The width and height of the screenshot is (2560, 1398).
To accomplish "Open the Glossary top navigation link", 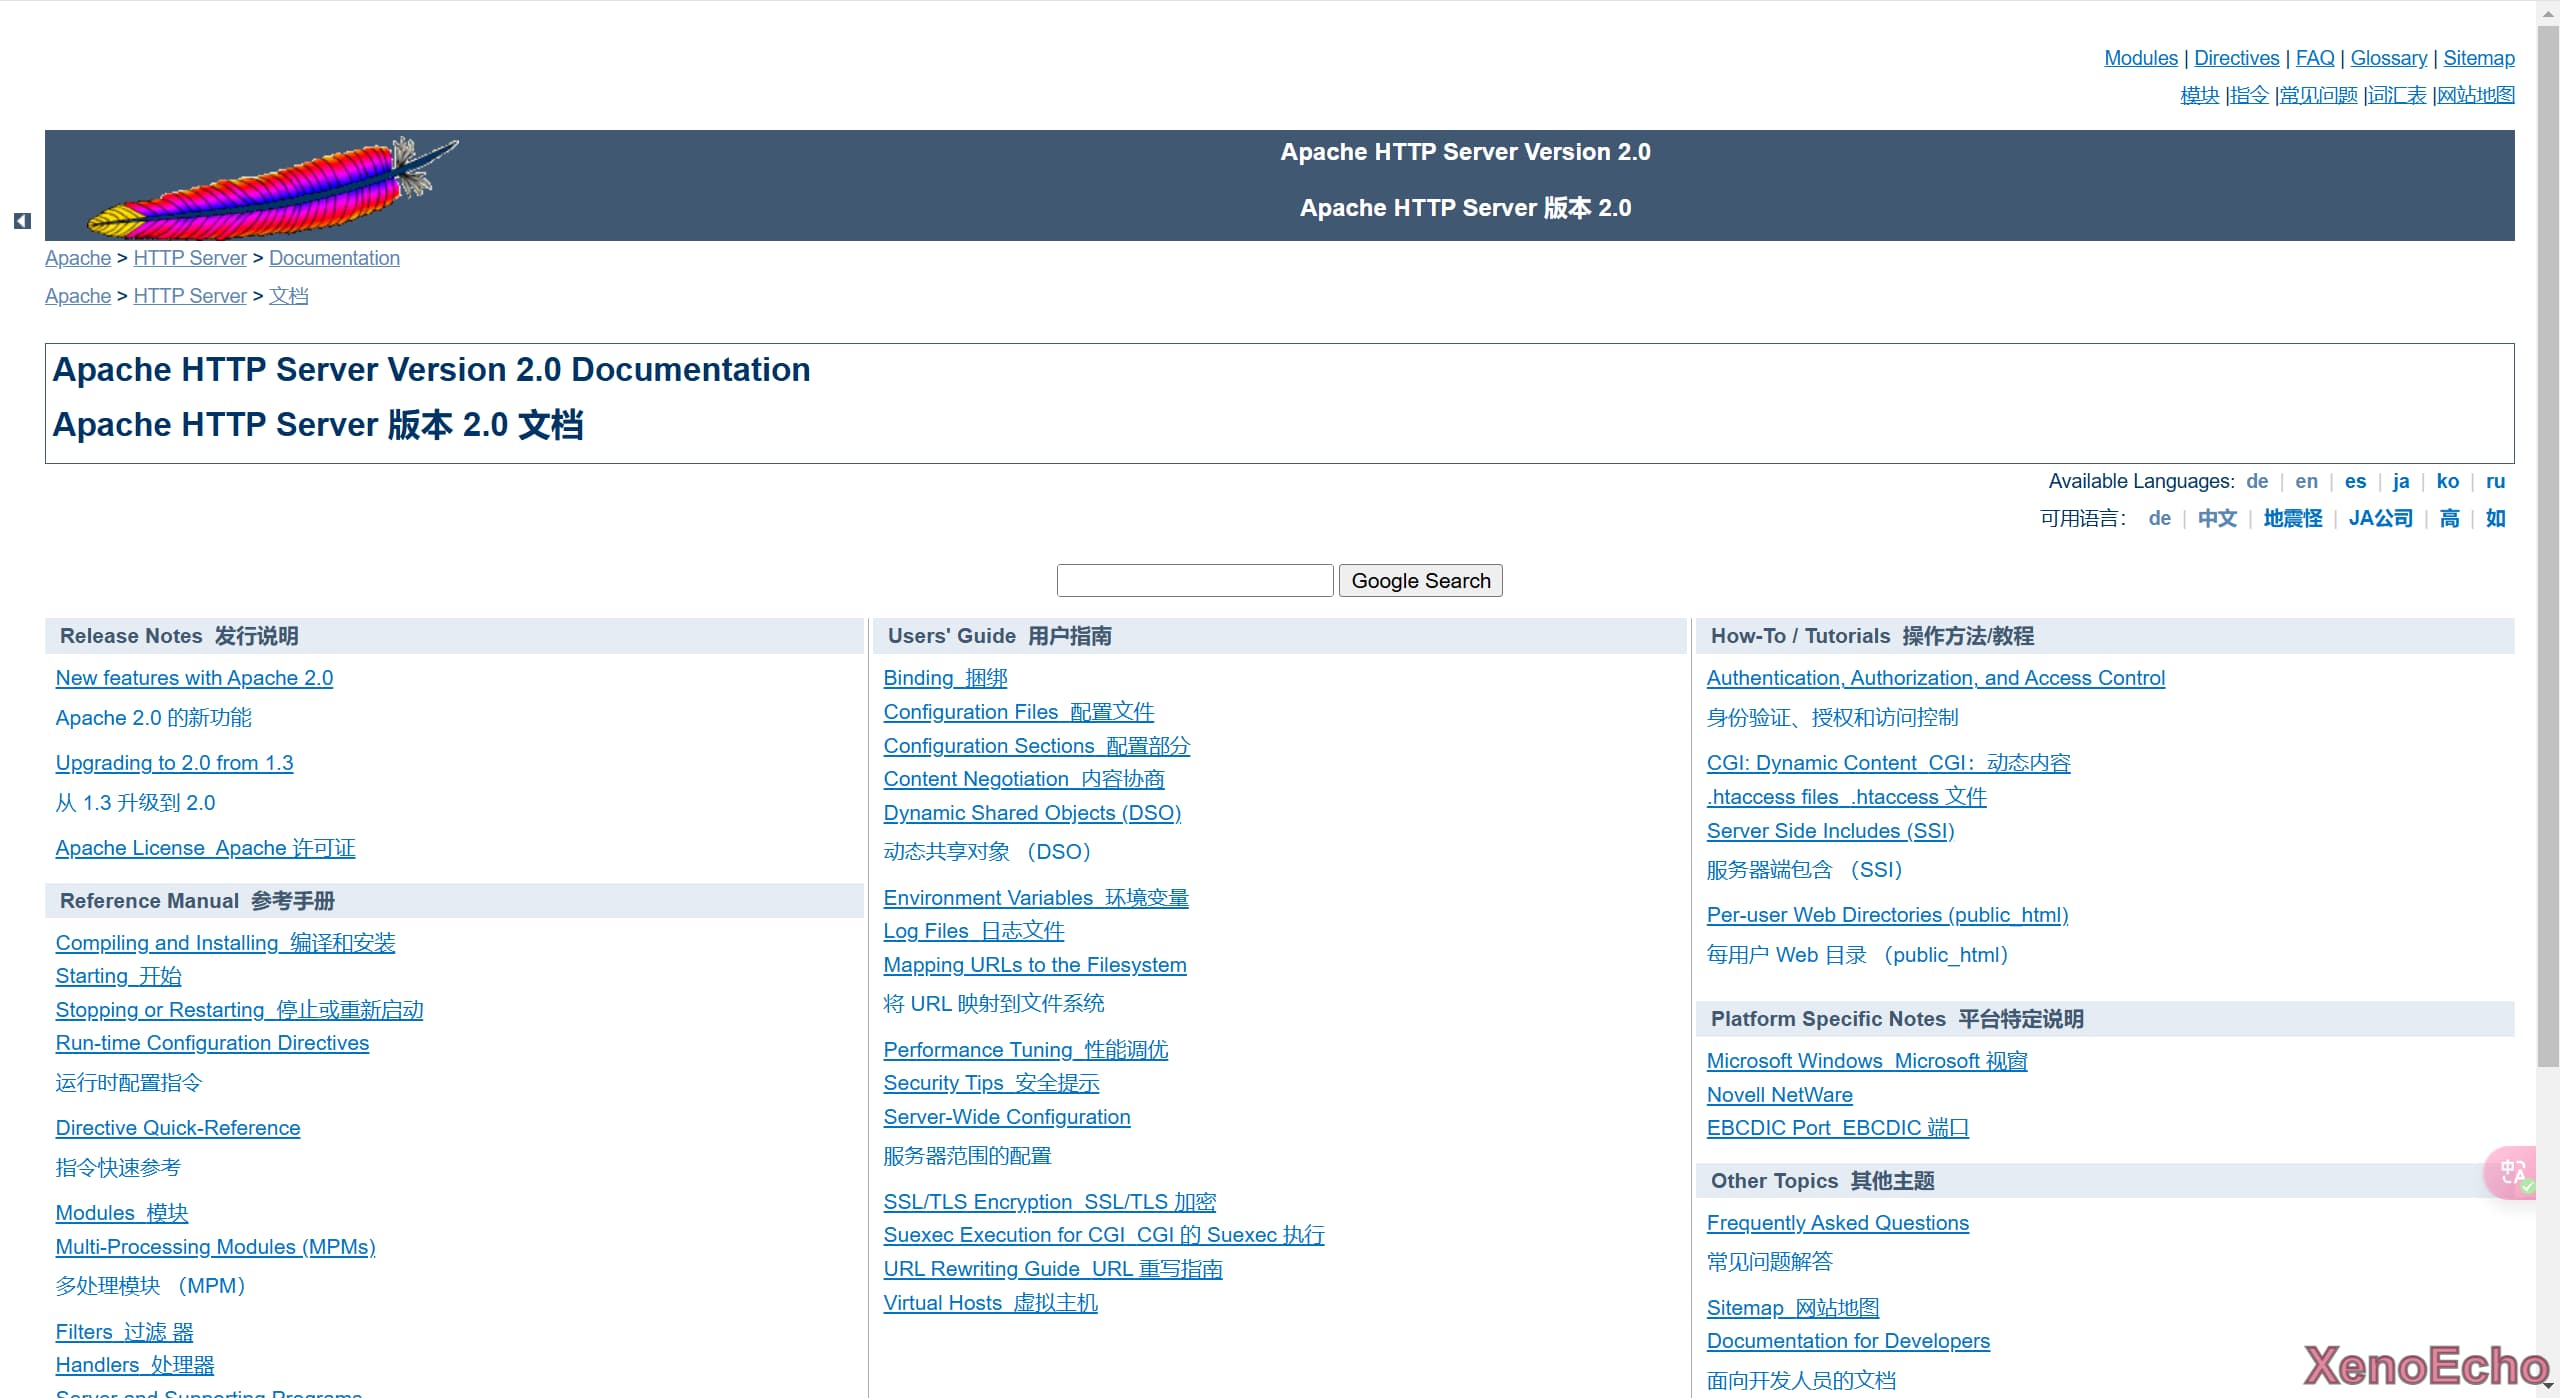I will [2388, 58].
